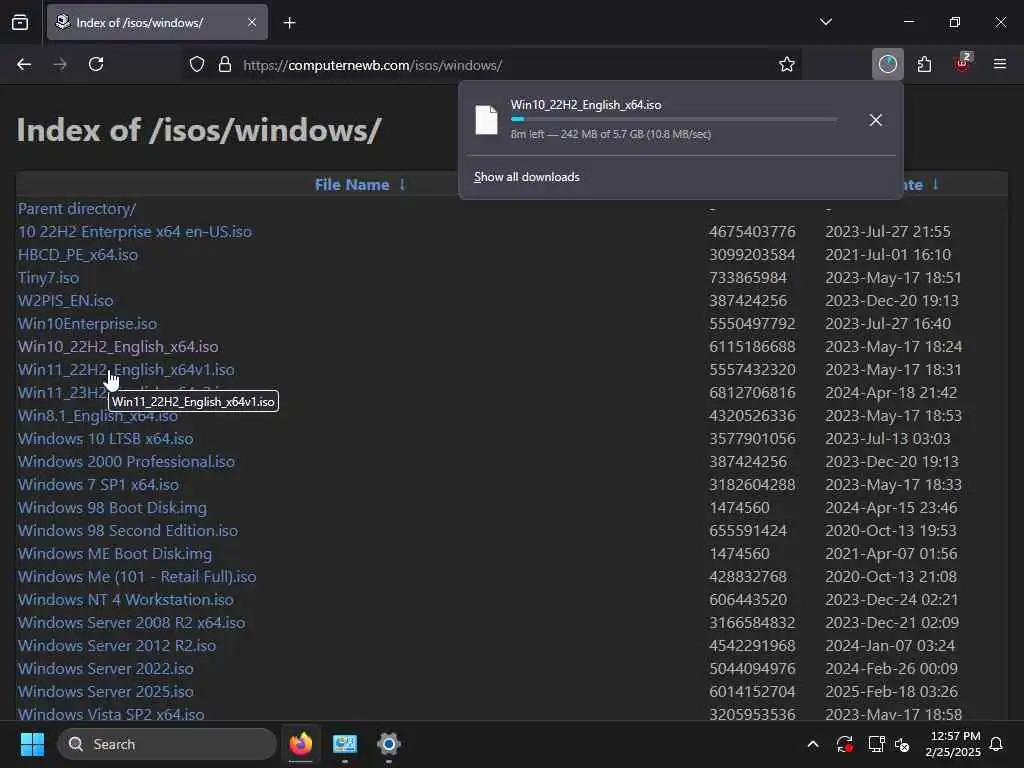List all tabs dropdown
1024x768 pixels.
point(825,22)
